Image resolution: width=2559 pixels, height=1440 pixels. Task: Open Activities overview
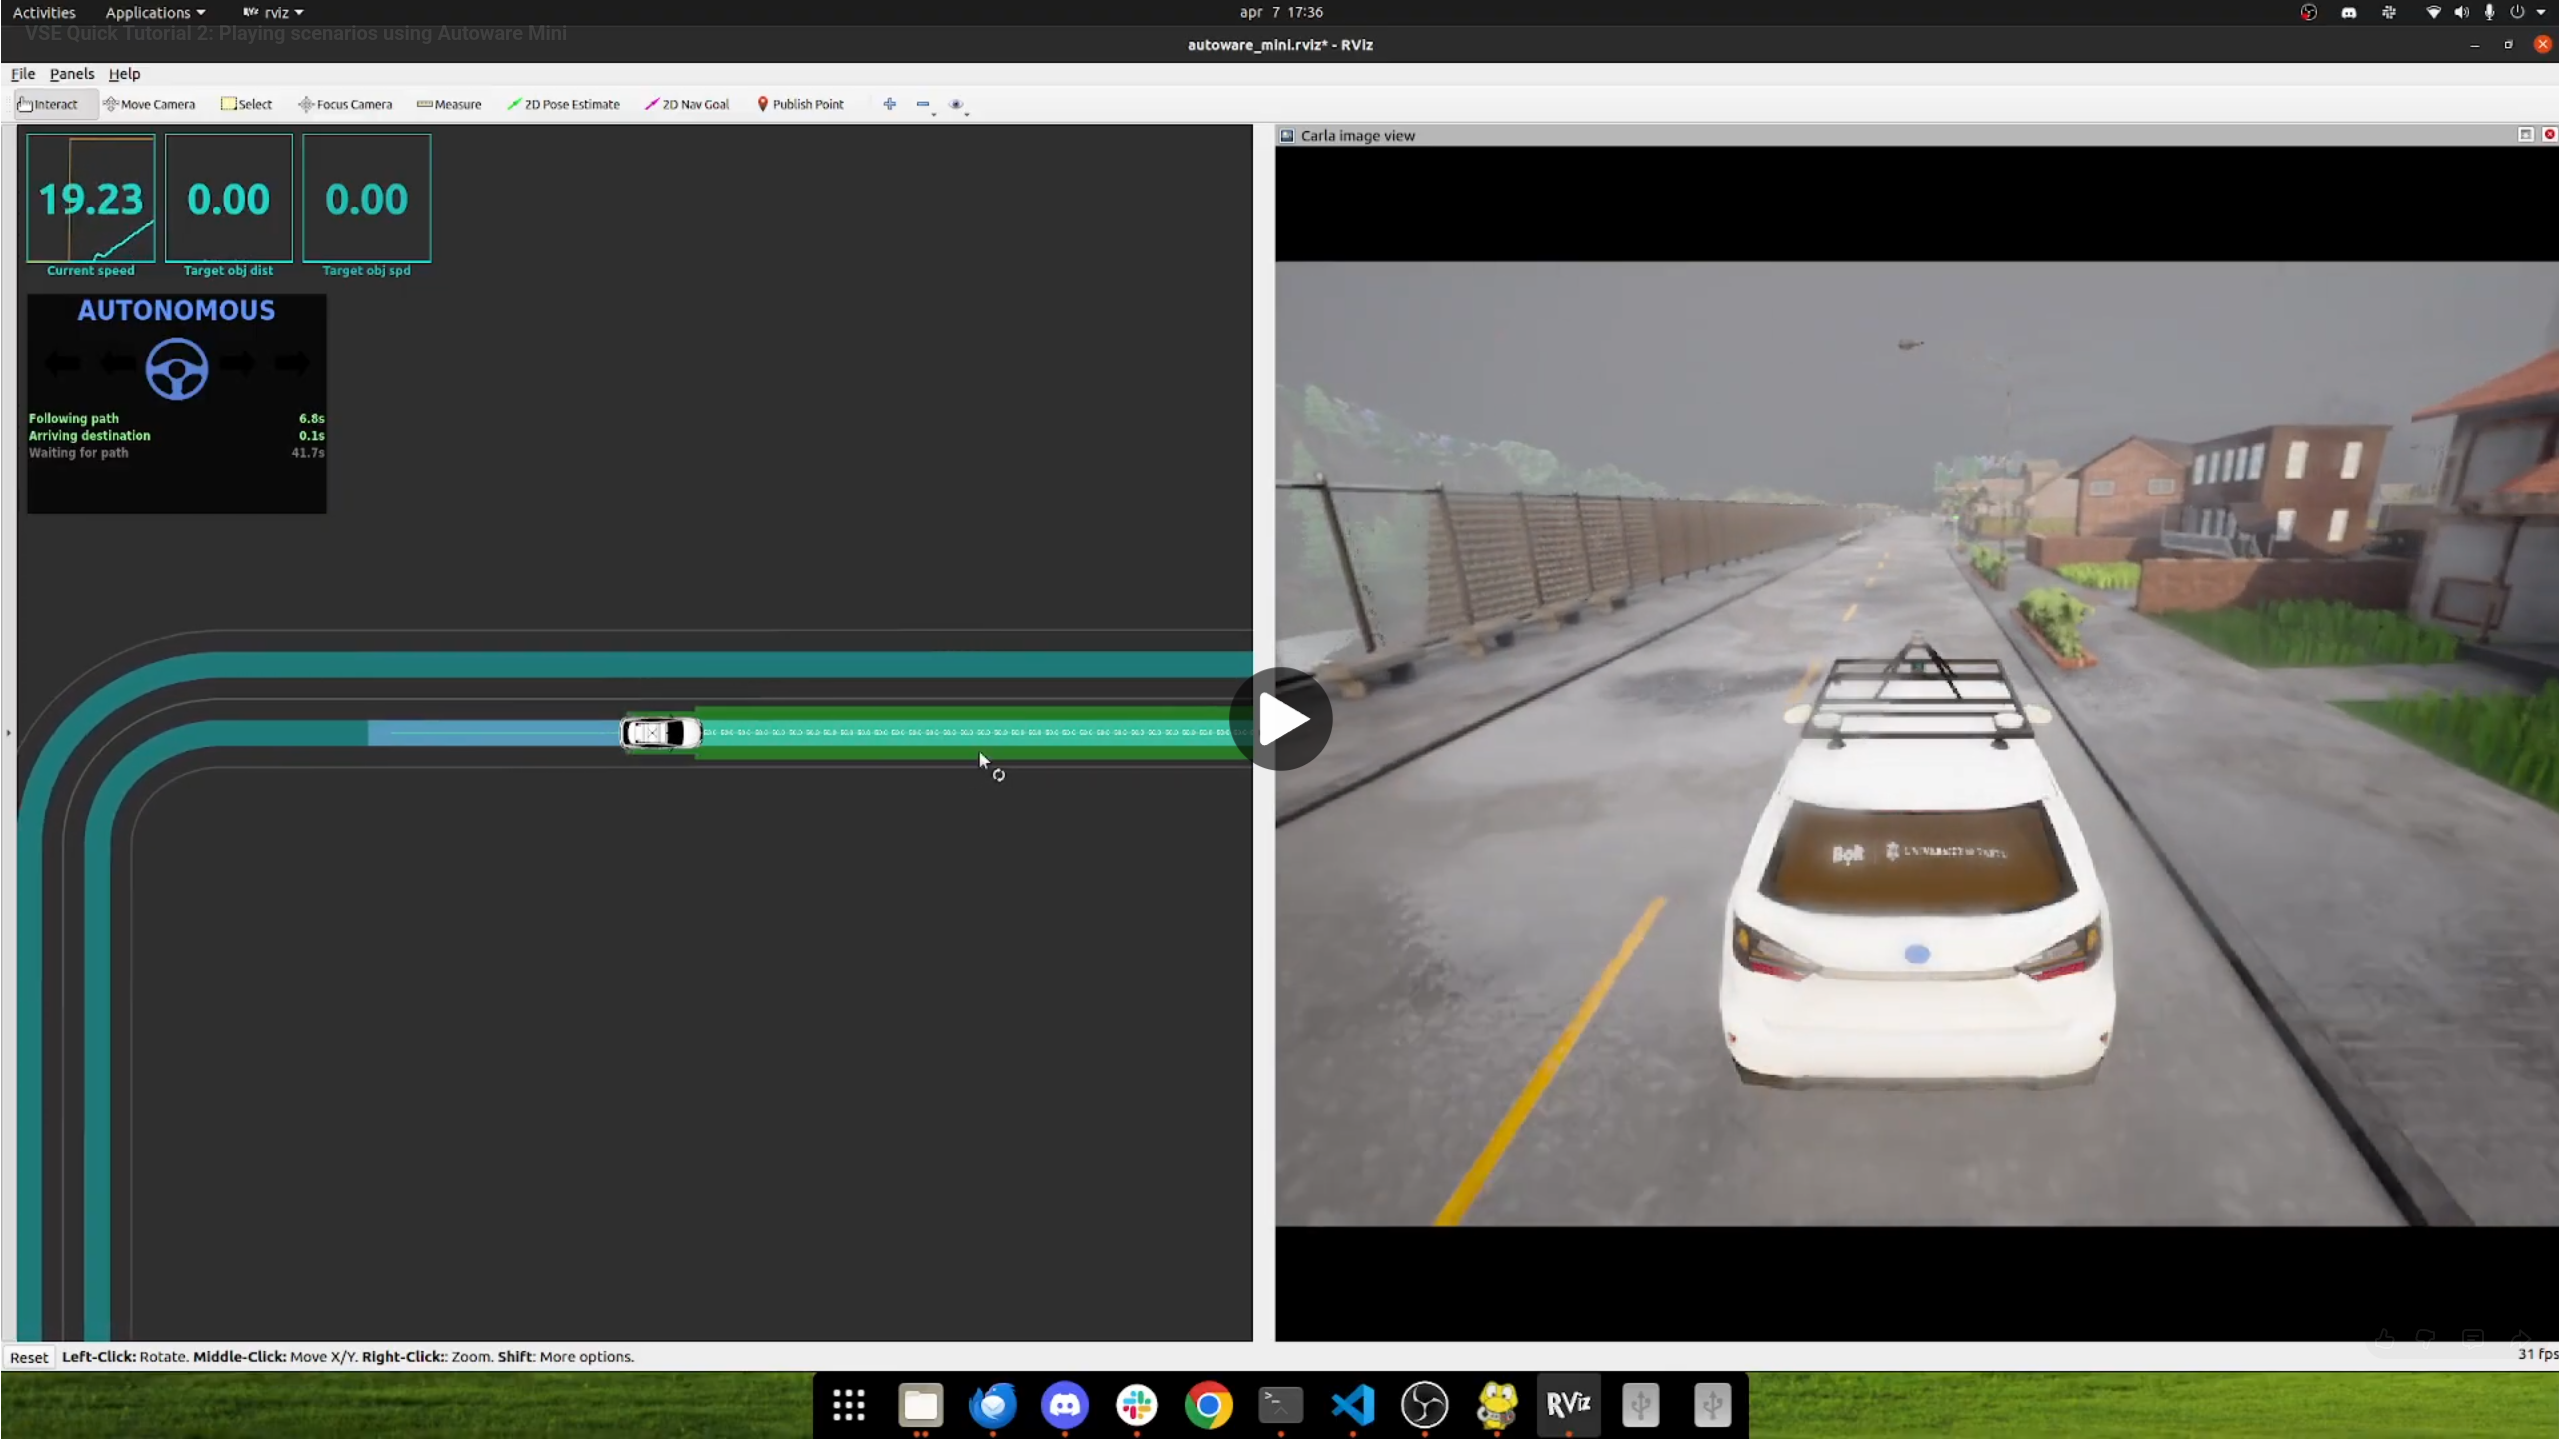[x=44, y=12]
